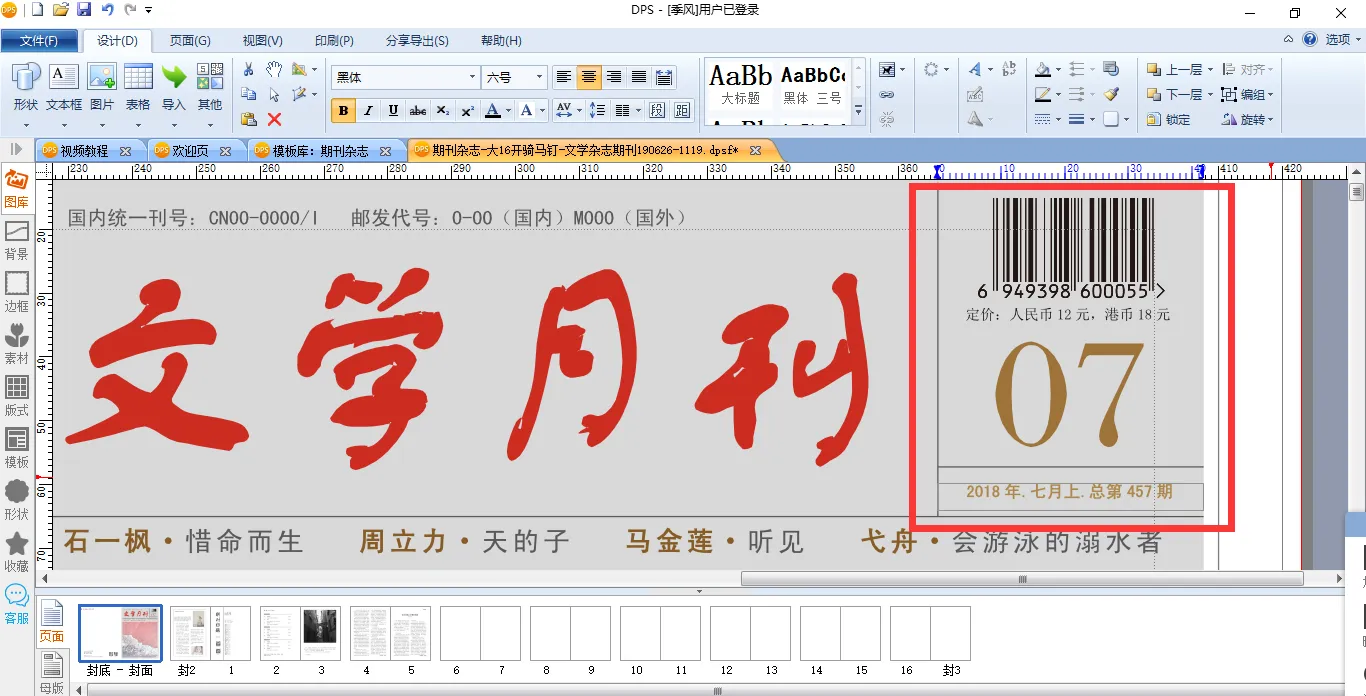1366x696 pixels.
Task: Click the format painter brush icon
Action: pos(1111,94)
